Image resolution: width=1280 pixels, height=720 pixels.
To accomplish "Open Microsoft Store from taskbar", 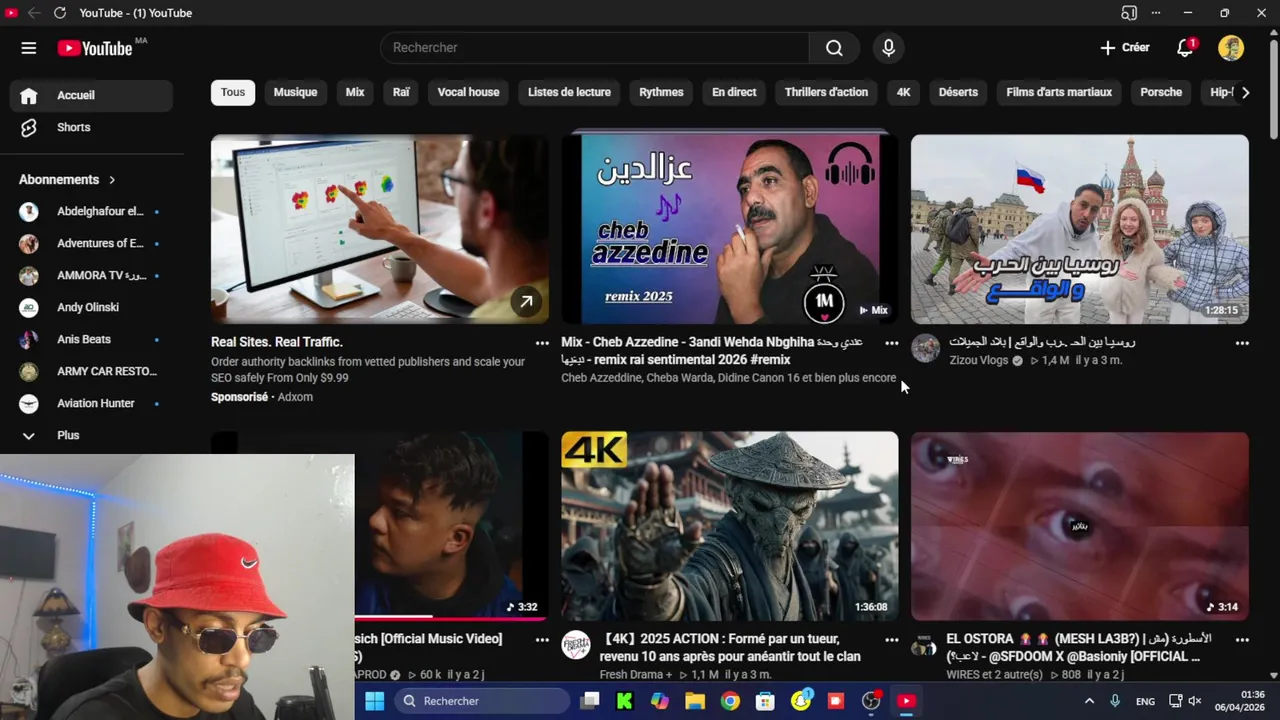I will click(765, 701).
